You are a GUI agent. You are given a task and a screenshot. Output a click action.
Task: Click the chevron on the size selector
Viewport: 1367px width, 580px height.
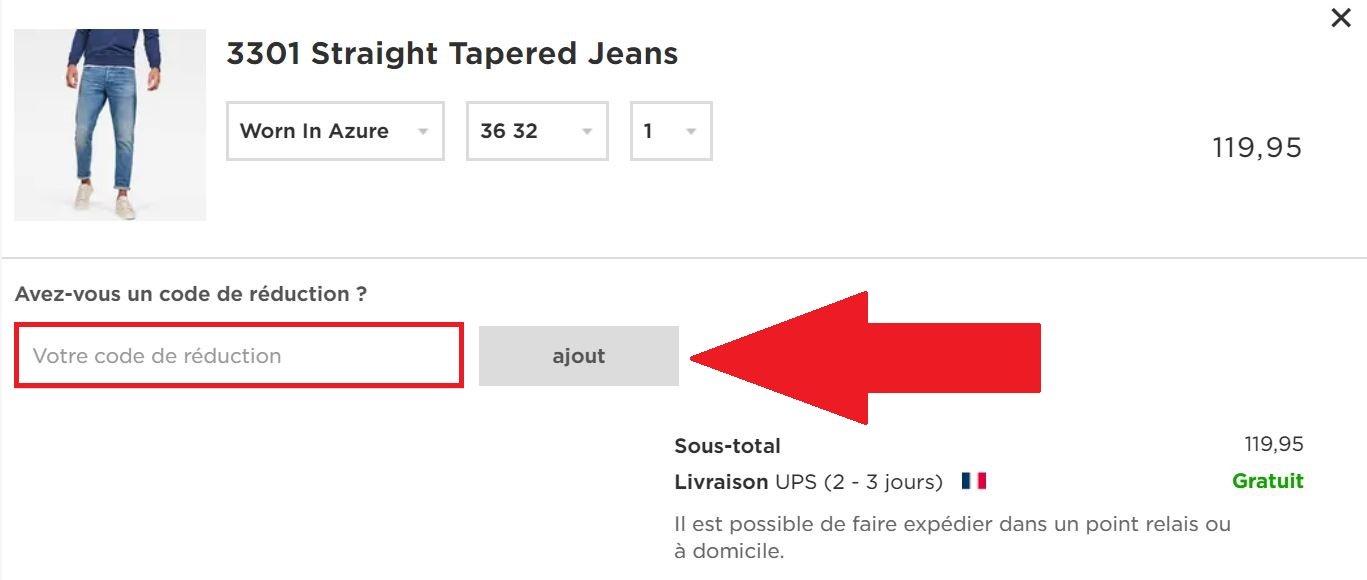pos(588,131)
